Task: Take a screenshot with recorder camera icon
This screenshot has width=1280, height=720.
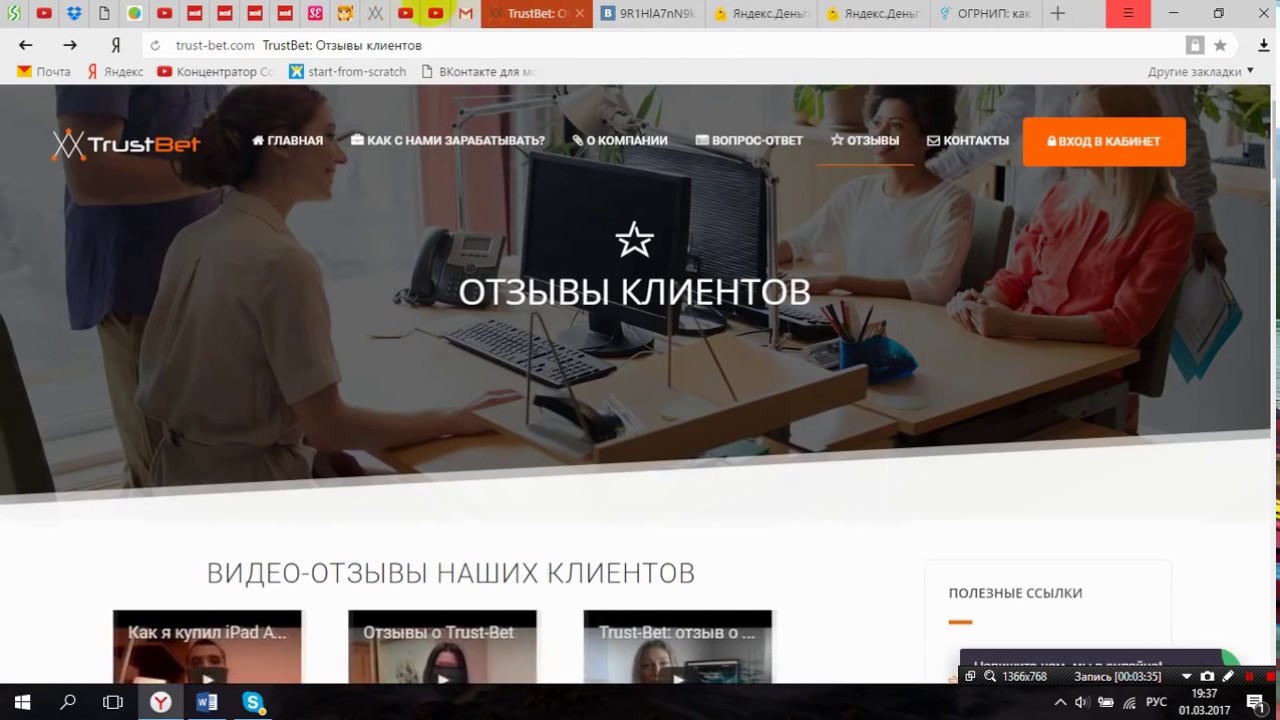Action: click(1208, 676)
